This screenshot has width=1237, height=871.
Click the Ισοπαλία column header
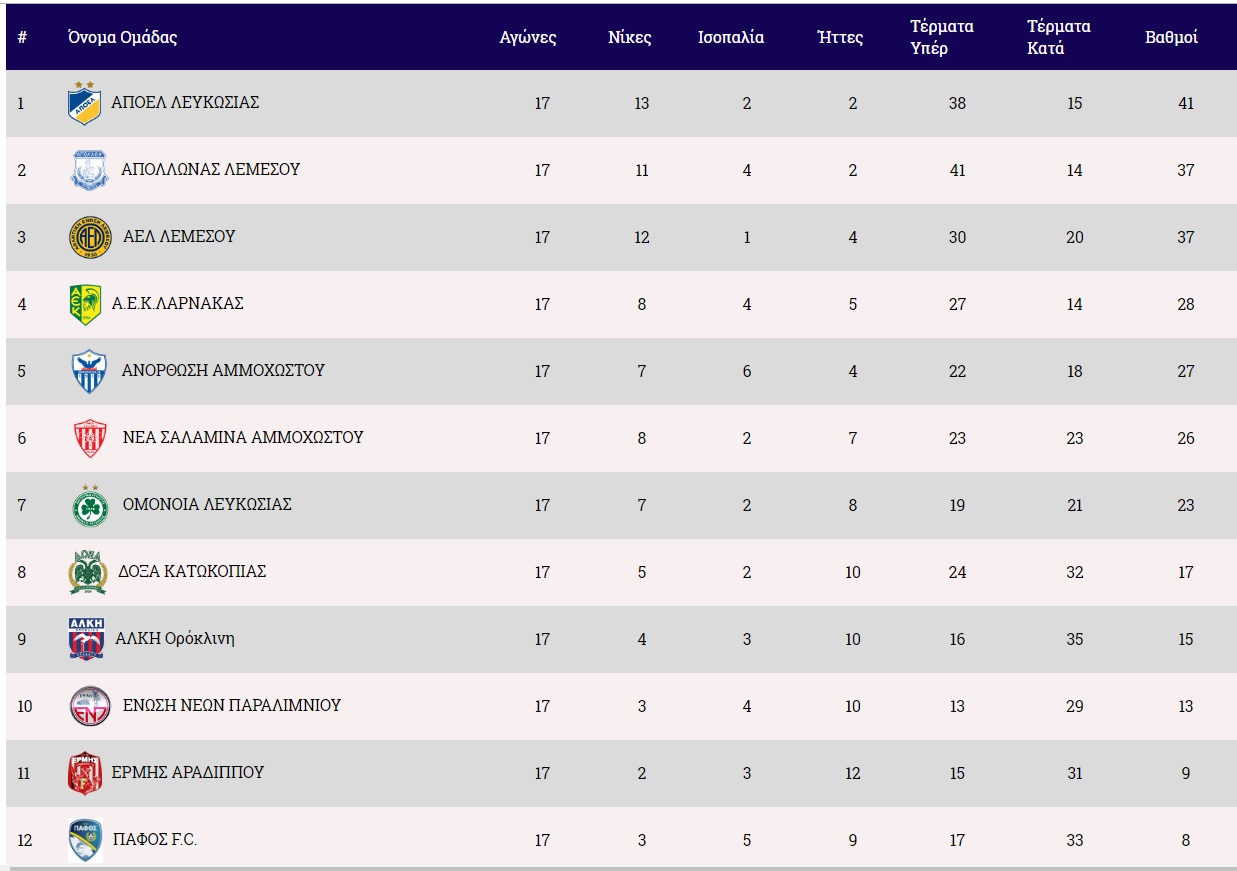(x=731, y=38)
